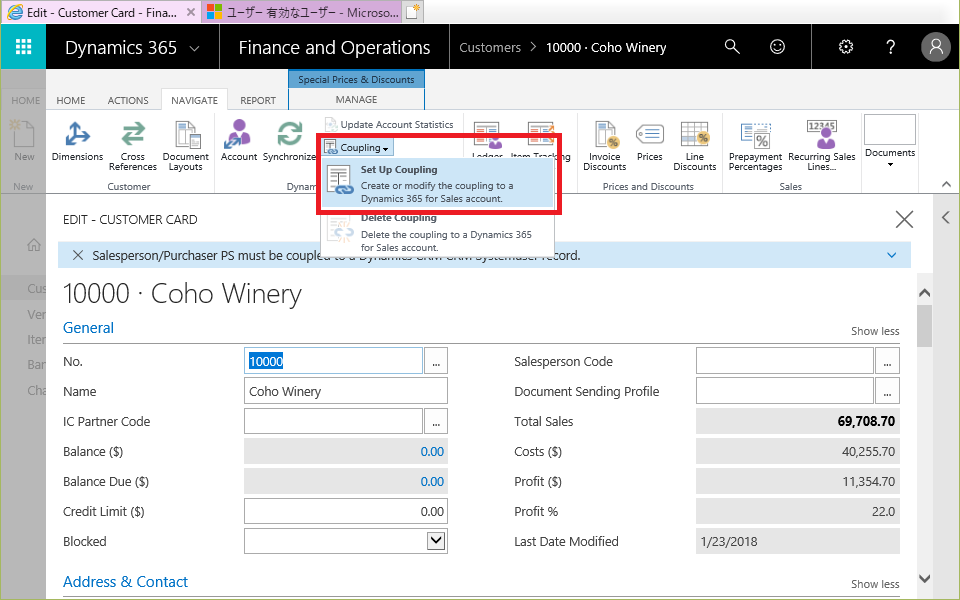Go to the home icon in sidebar
960x600 pixels.
point(34,245)
